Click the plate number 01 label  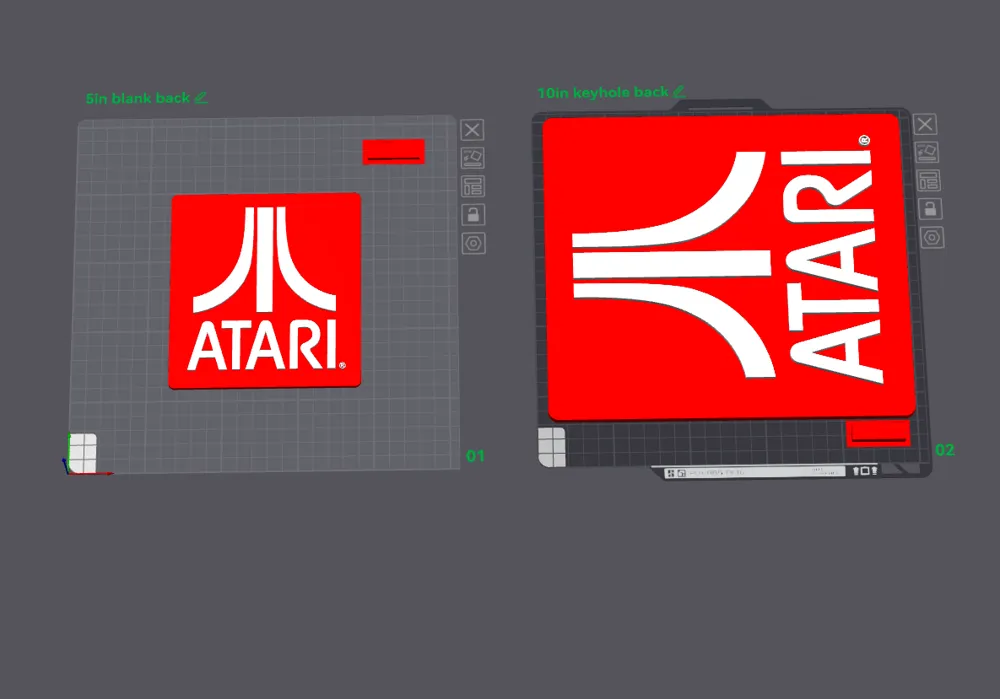[475, 456]
